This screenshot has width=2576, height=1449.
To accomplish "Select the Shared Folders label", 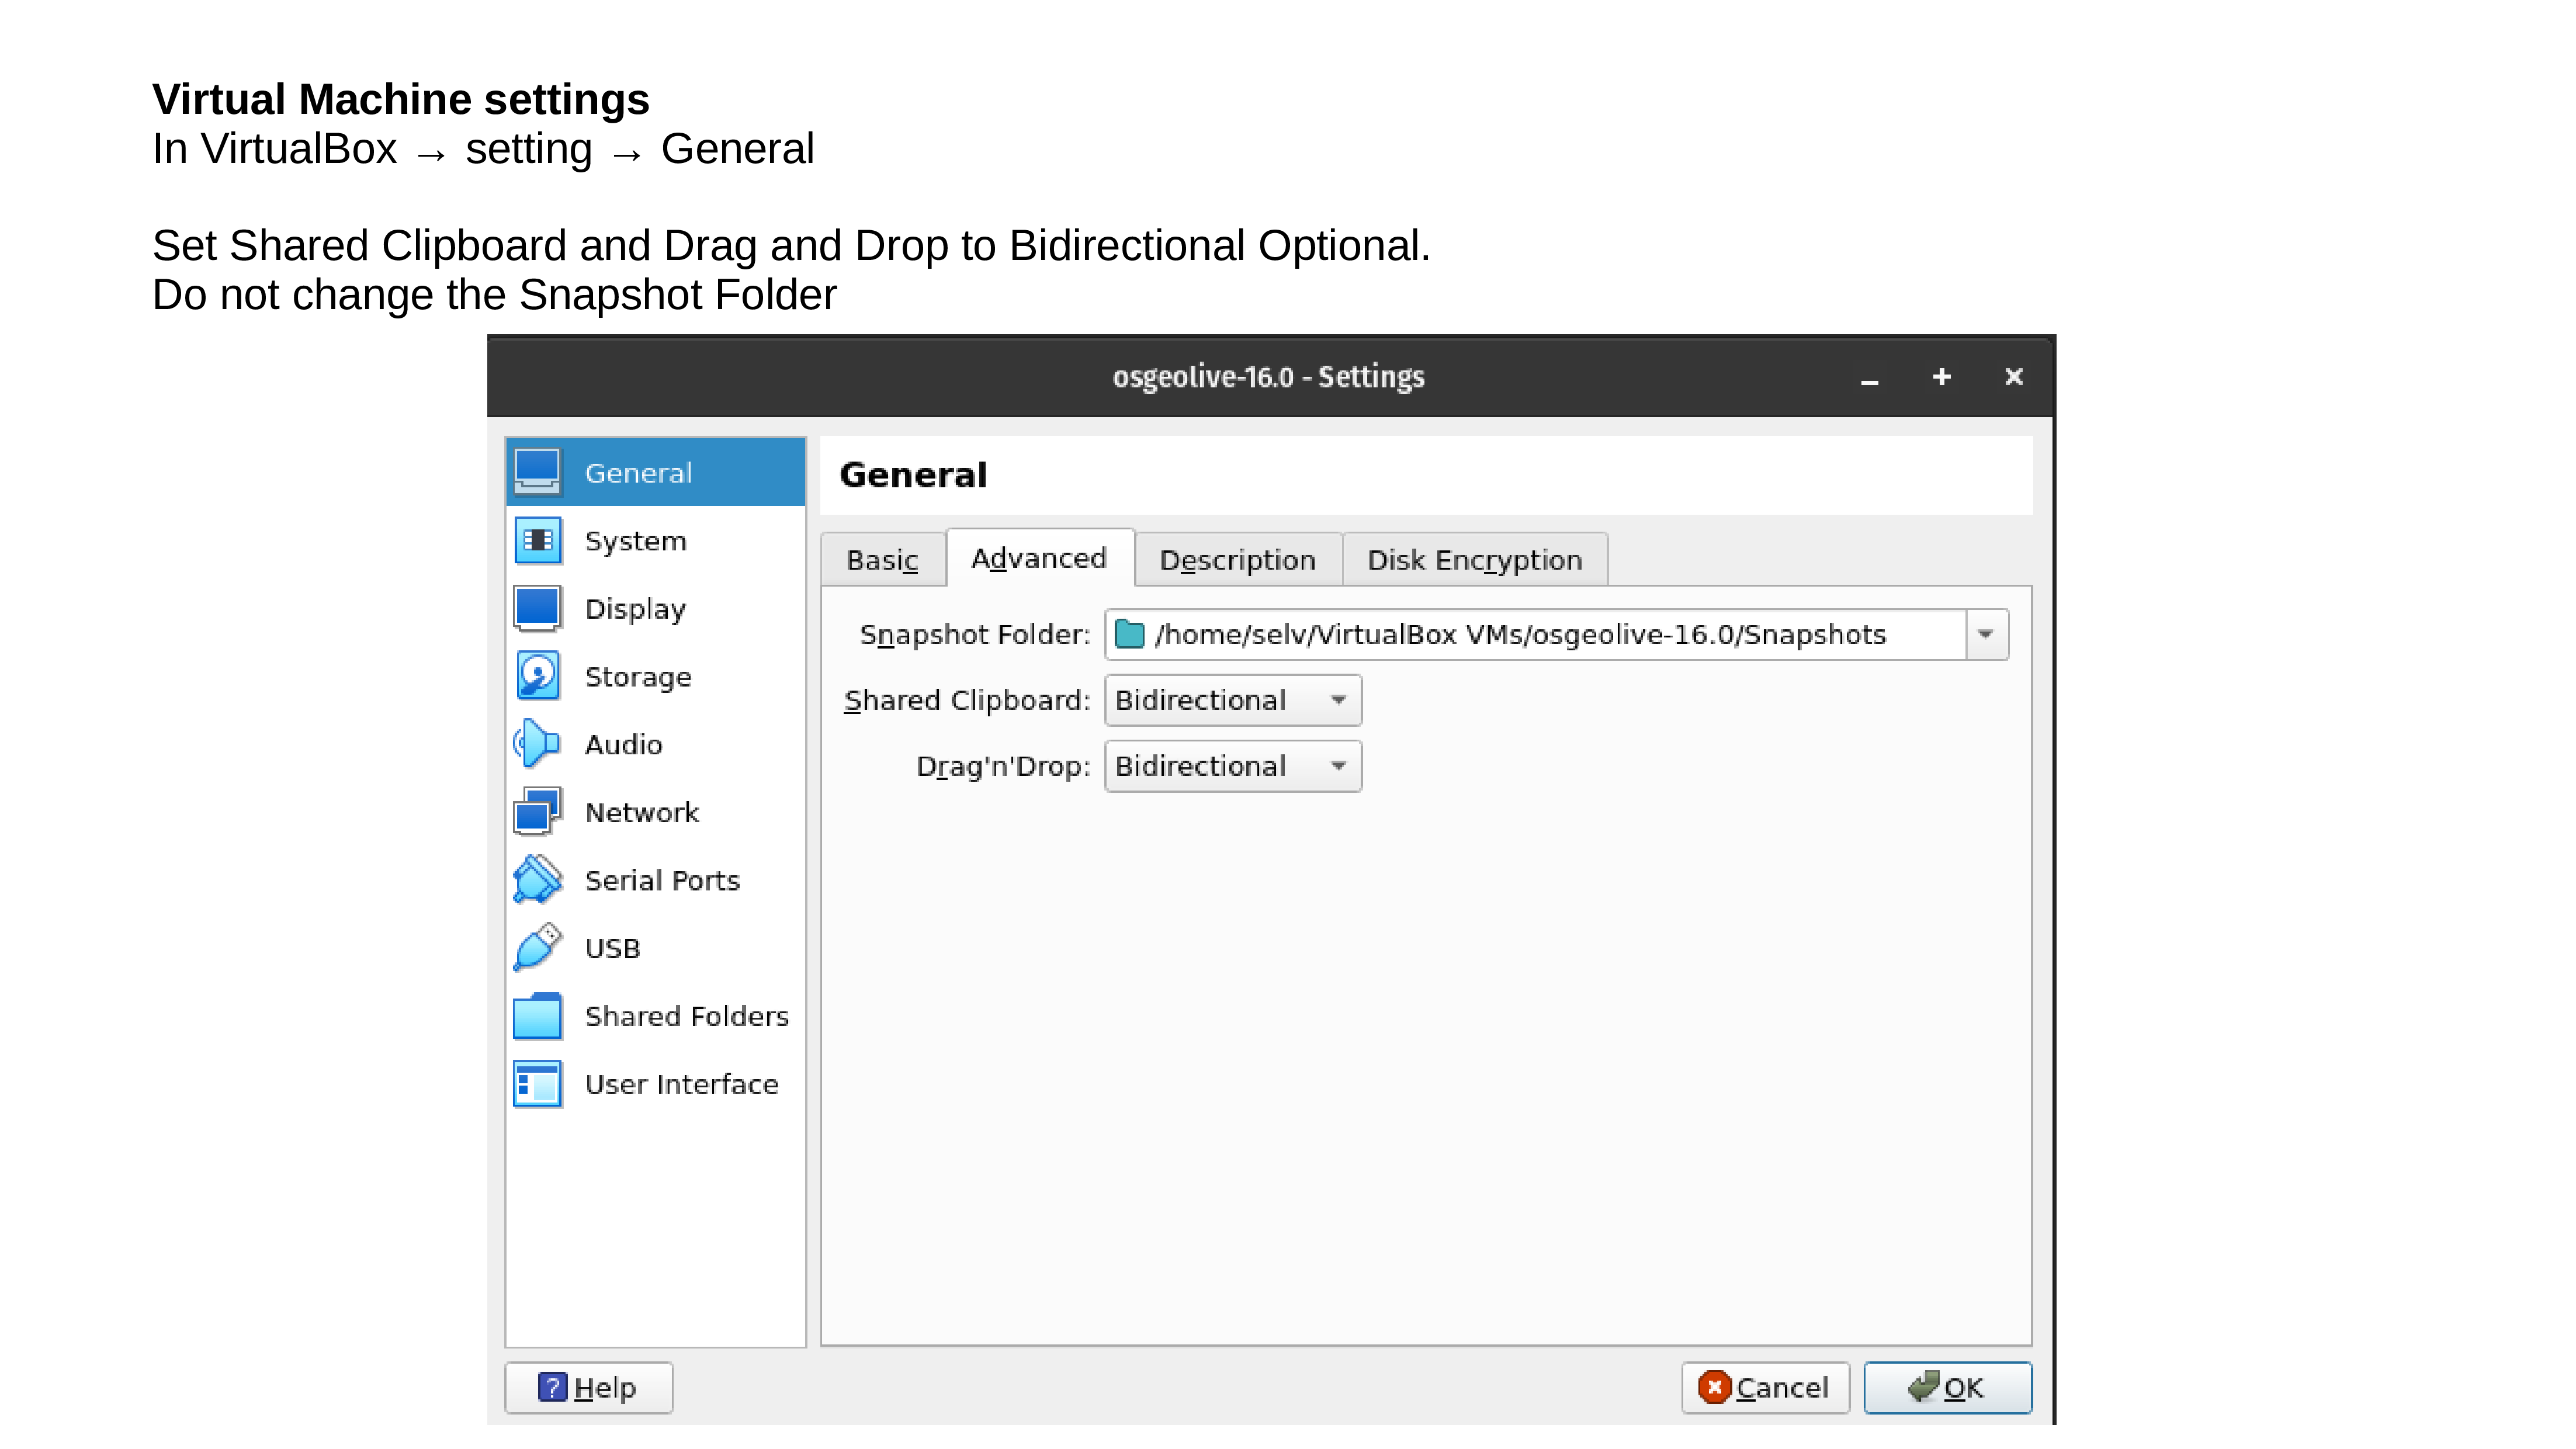I will 686,1016.
